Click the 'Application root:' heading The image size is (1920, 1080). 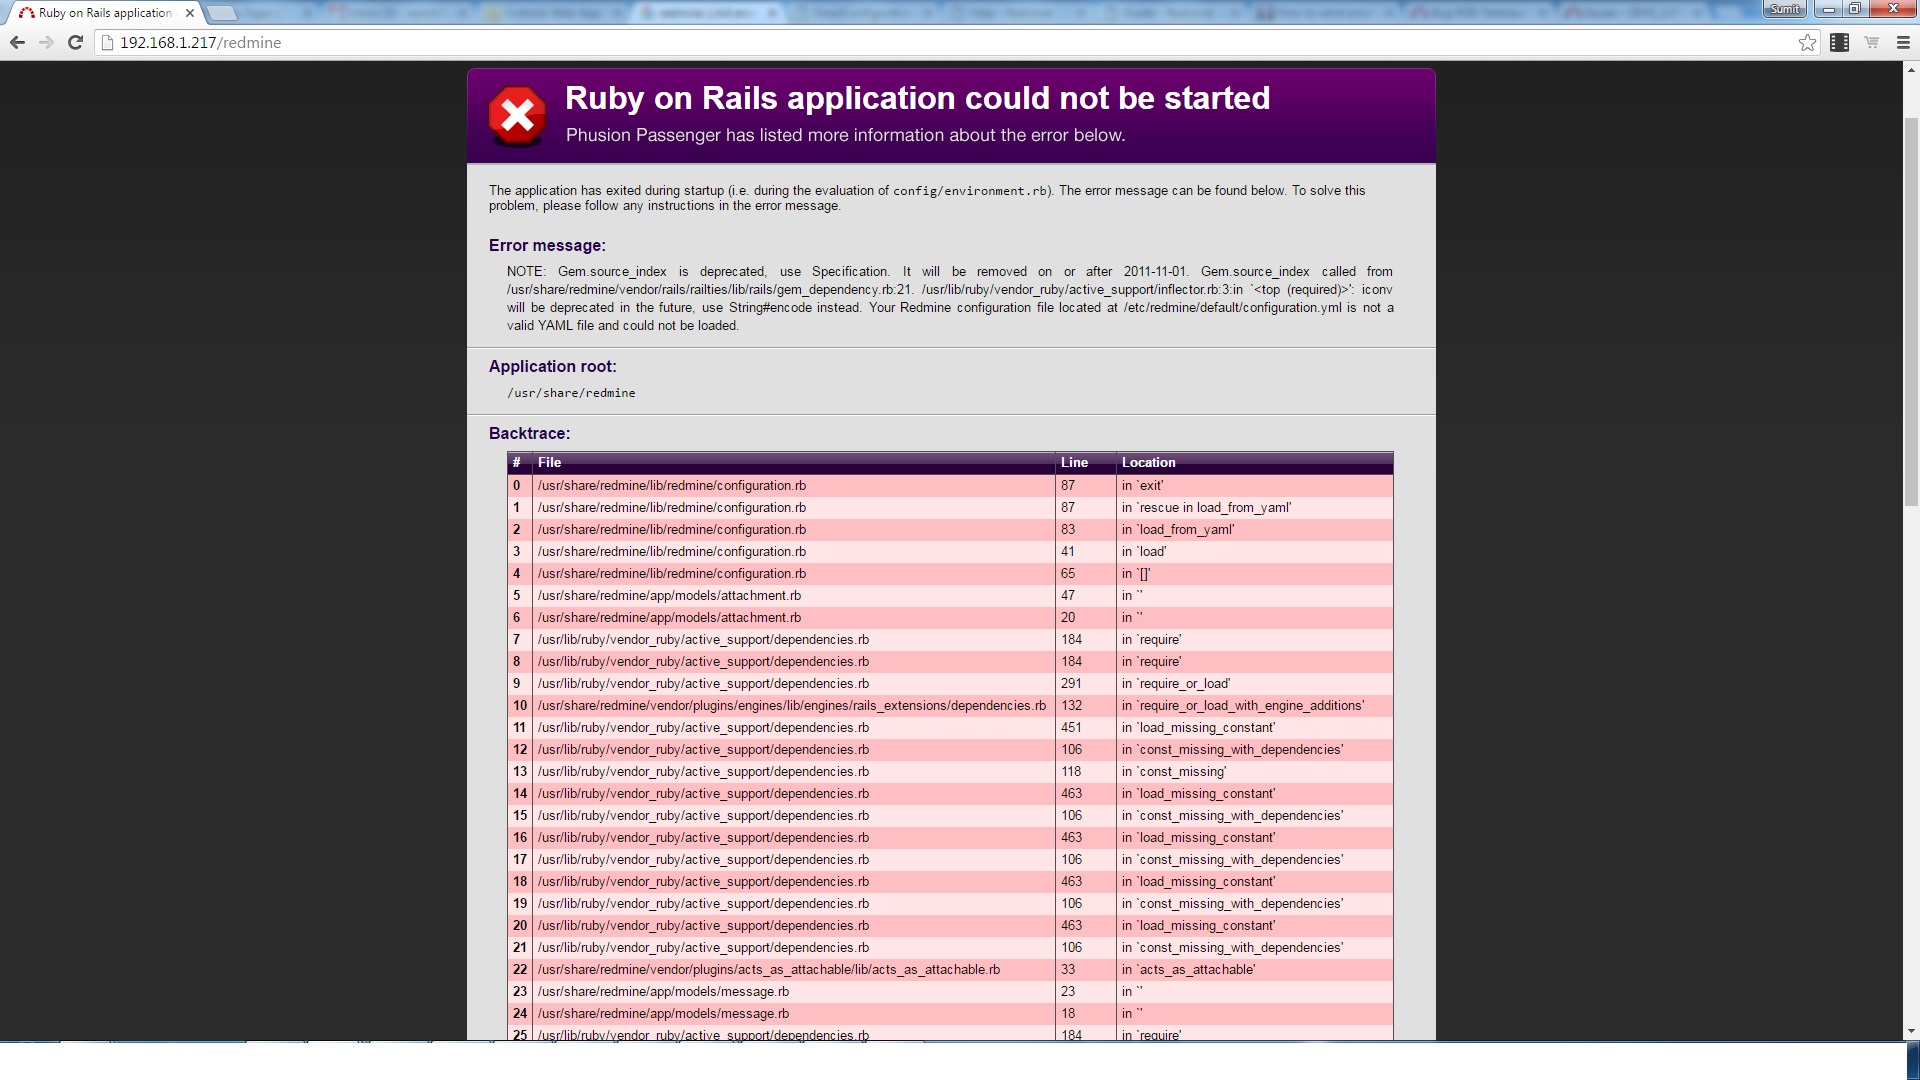coord(552,366)
